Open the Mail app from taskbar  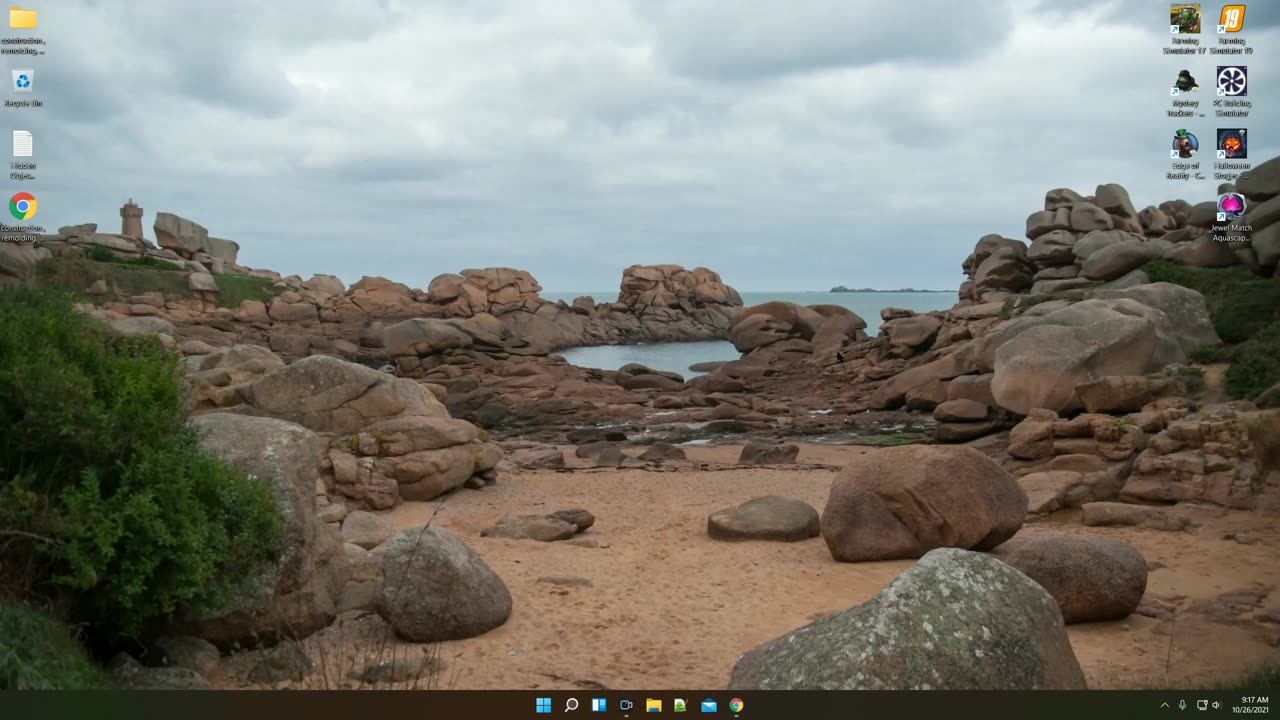tap(709, 705)
